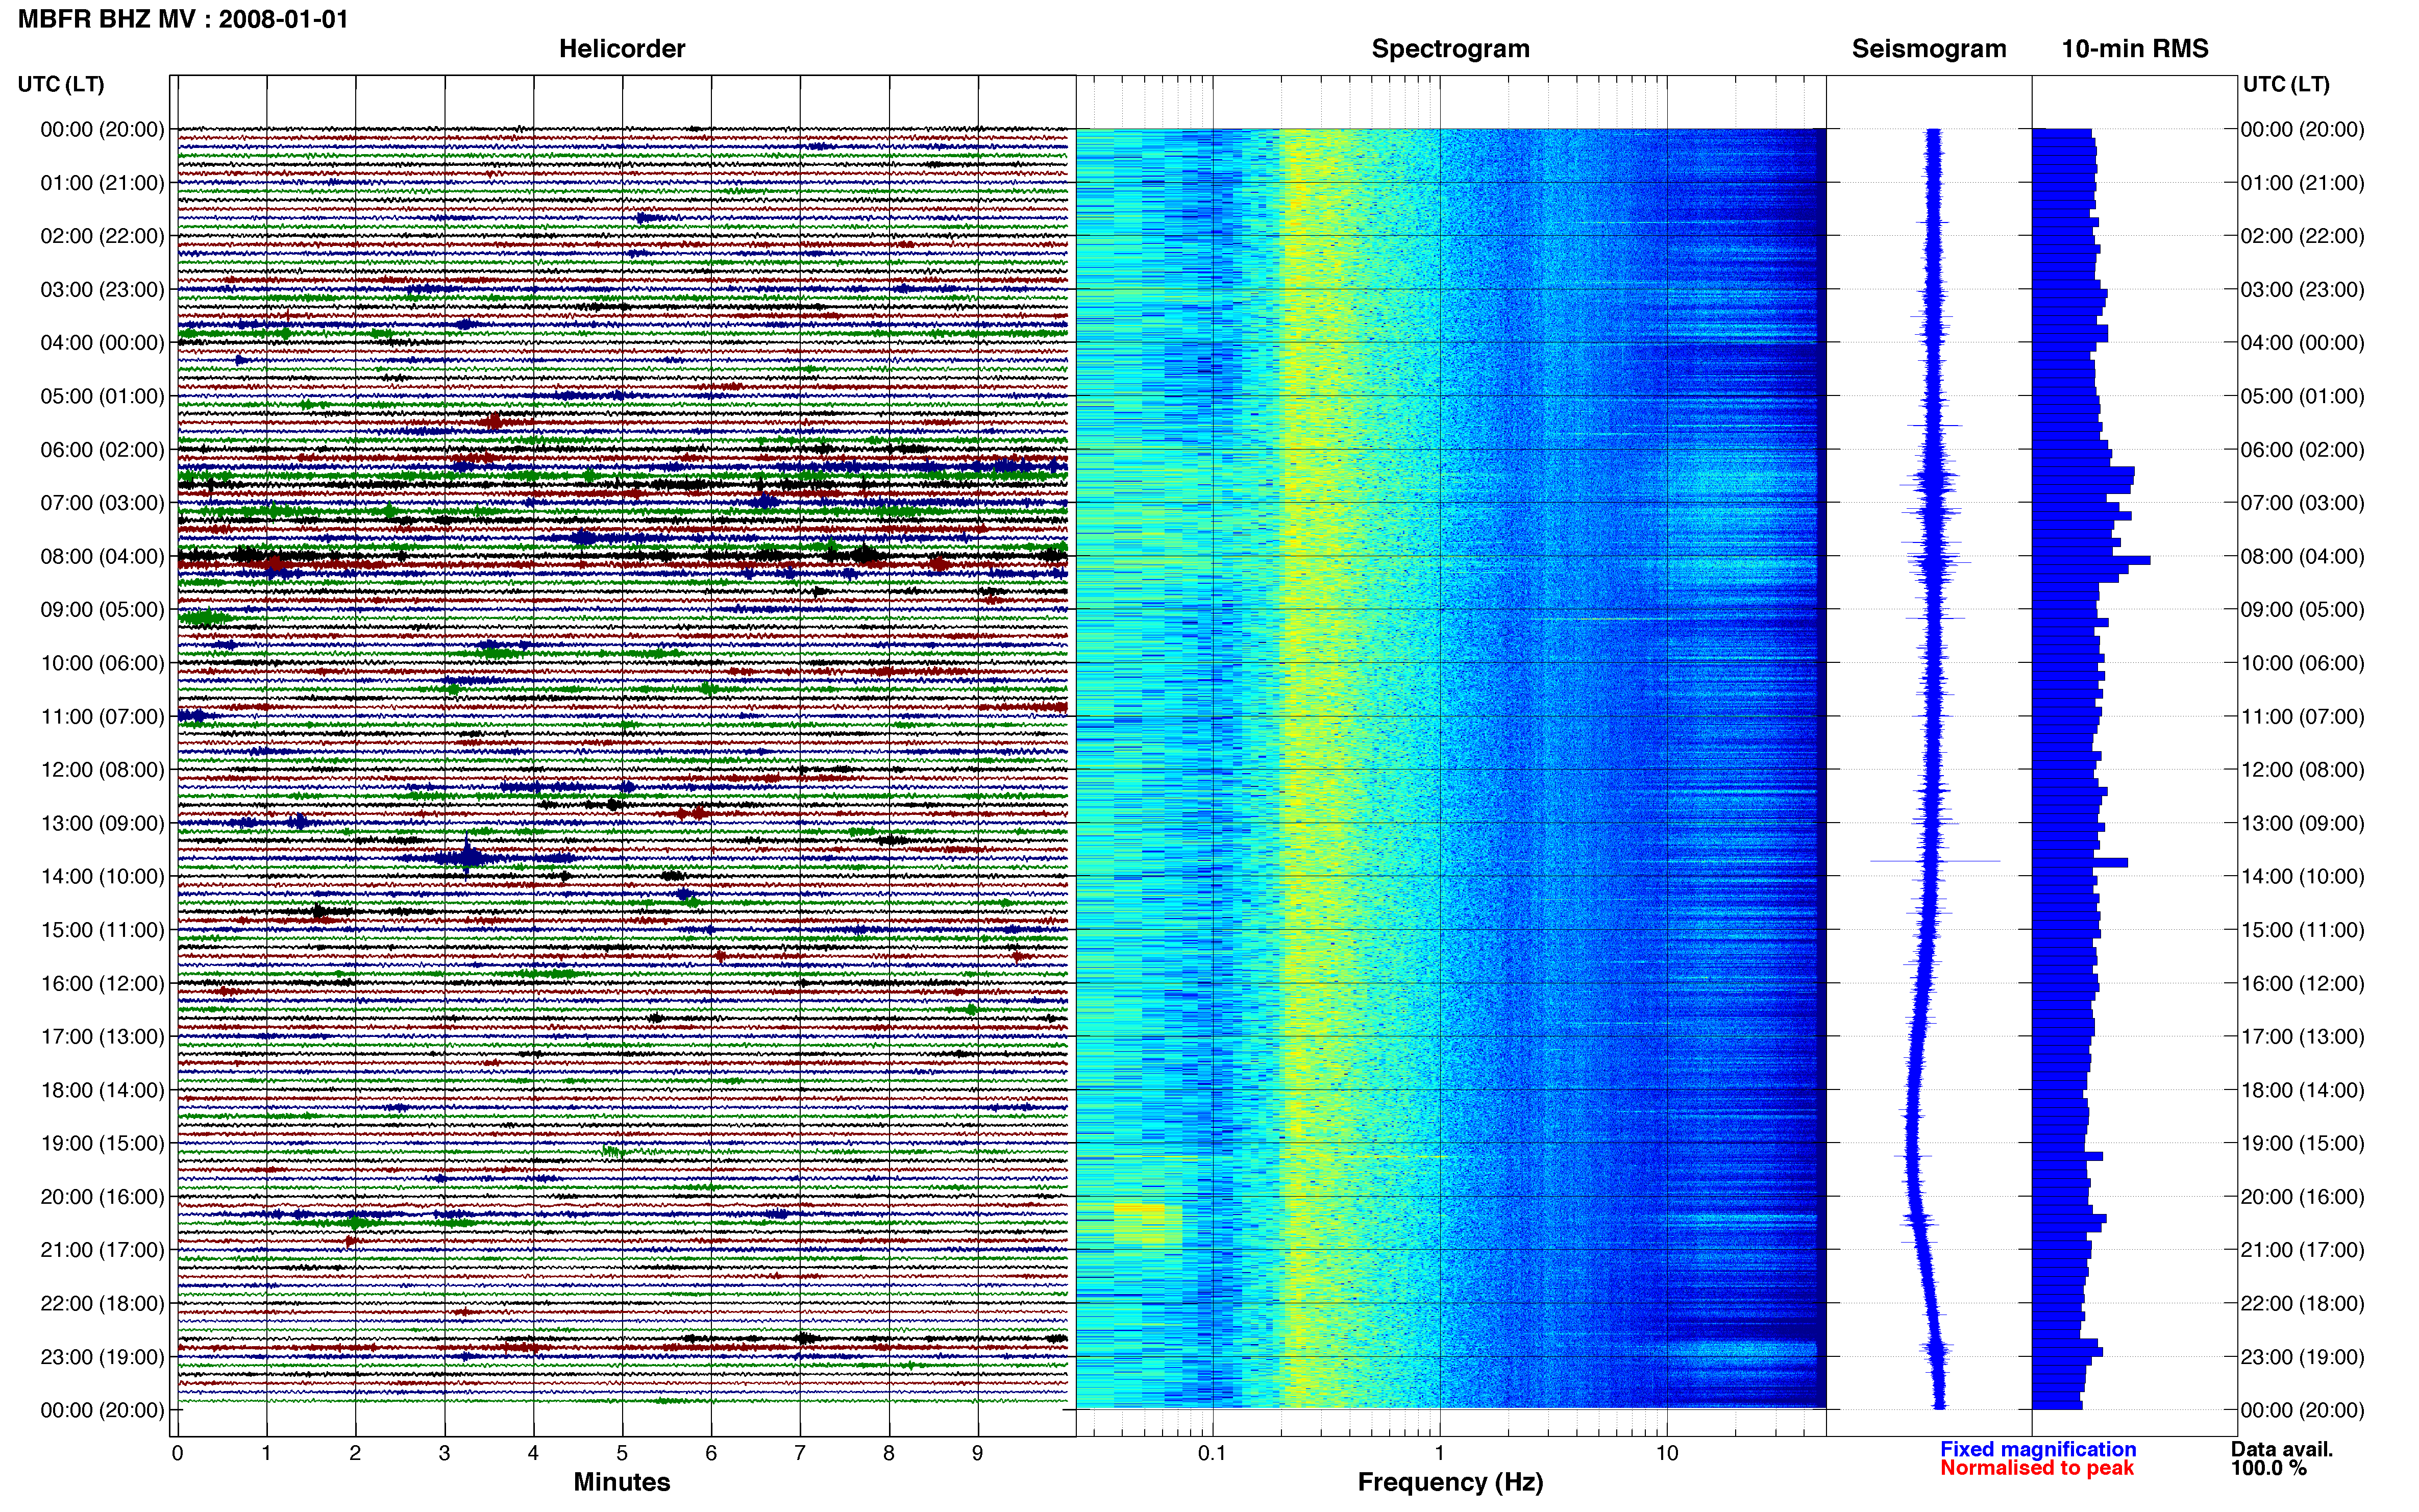2419x1512 pixels.
Task: Click Helicorder-side time label '04:00 (00:00)'
Action: pyautogui.click(x=102, y=343)
